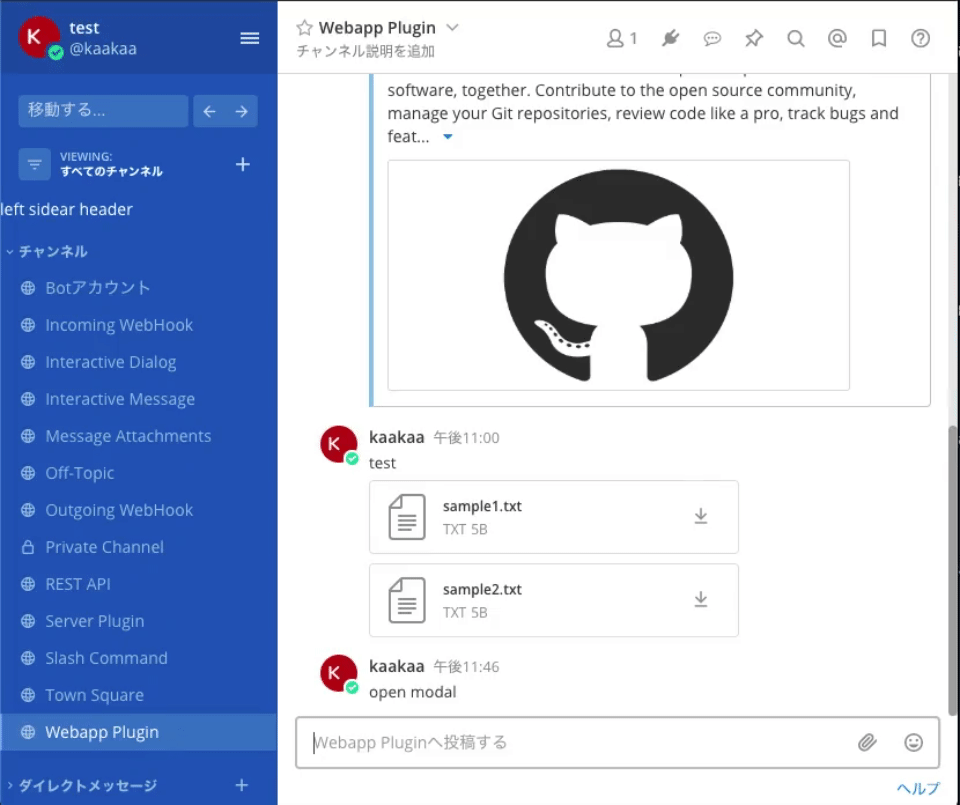960x805 pixels.
Task: Click the 午後11:46 timestamp
Action: [x=467, y=667]
